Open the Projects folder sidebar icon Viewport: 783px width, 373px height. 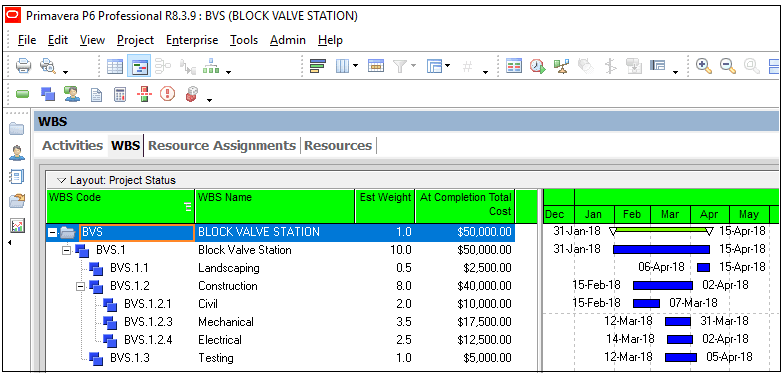point(16,129)
